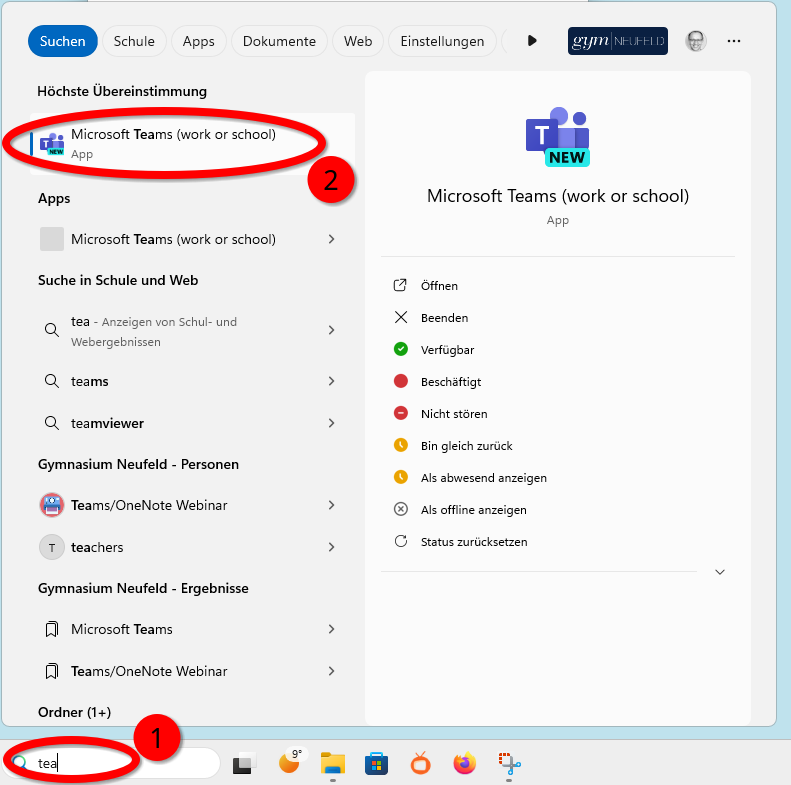Expand the 'tea' web results chevron
Image resolution: width=791 pixels, height=785 pixels.
[x=331, y=330]
